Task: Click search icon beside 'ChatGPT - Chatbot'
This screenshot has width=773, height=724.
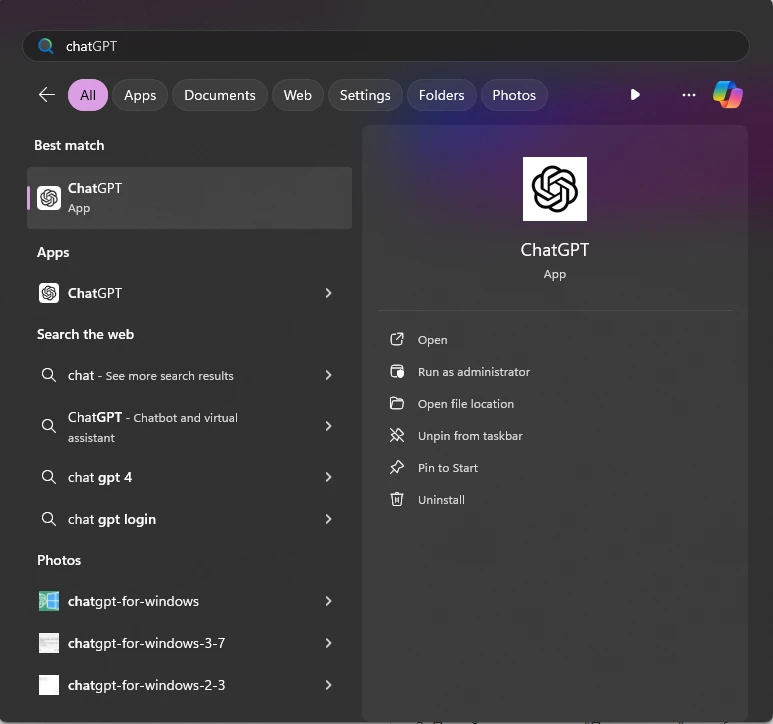Action: [x=48, y=426]
